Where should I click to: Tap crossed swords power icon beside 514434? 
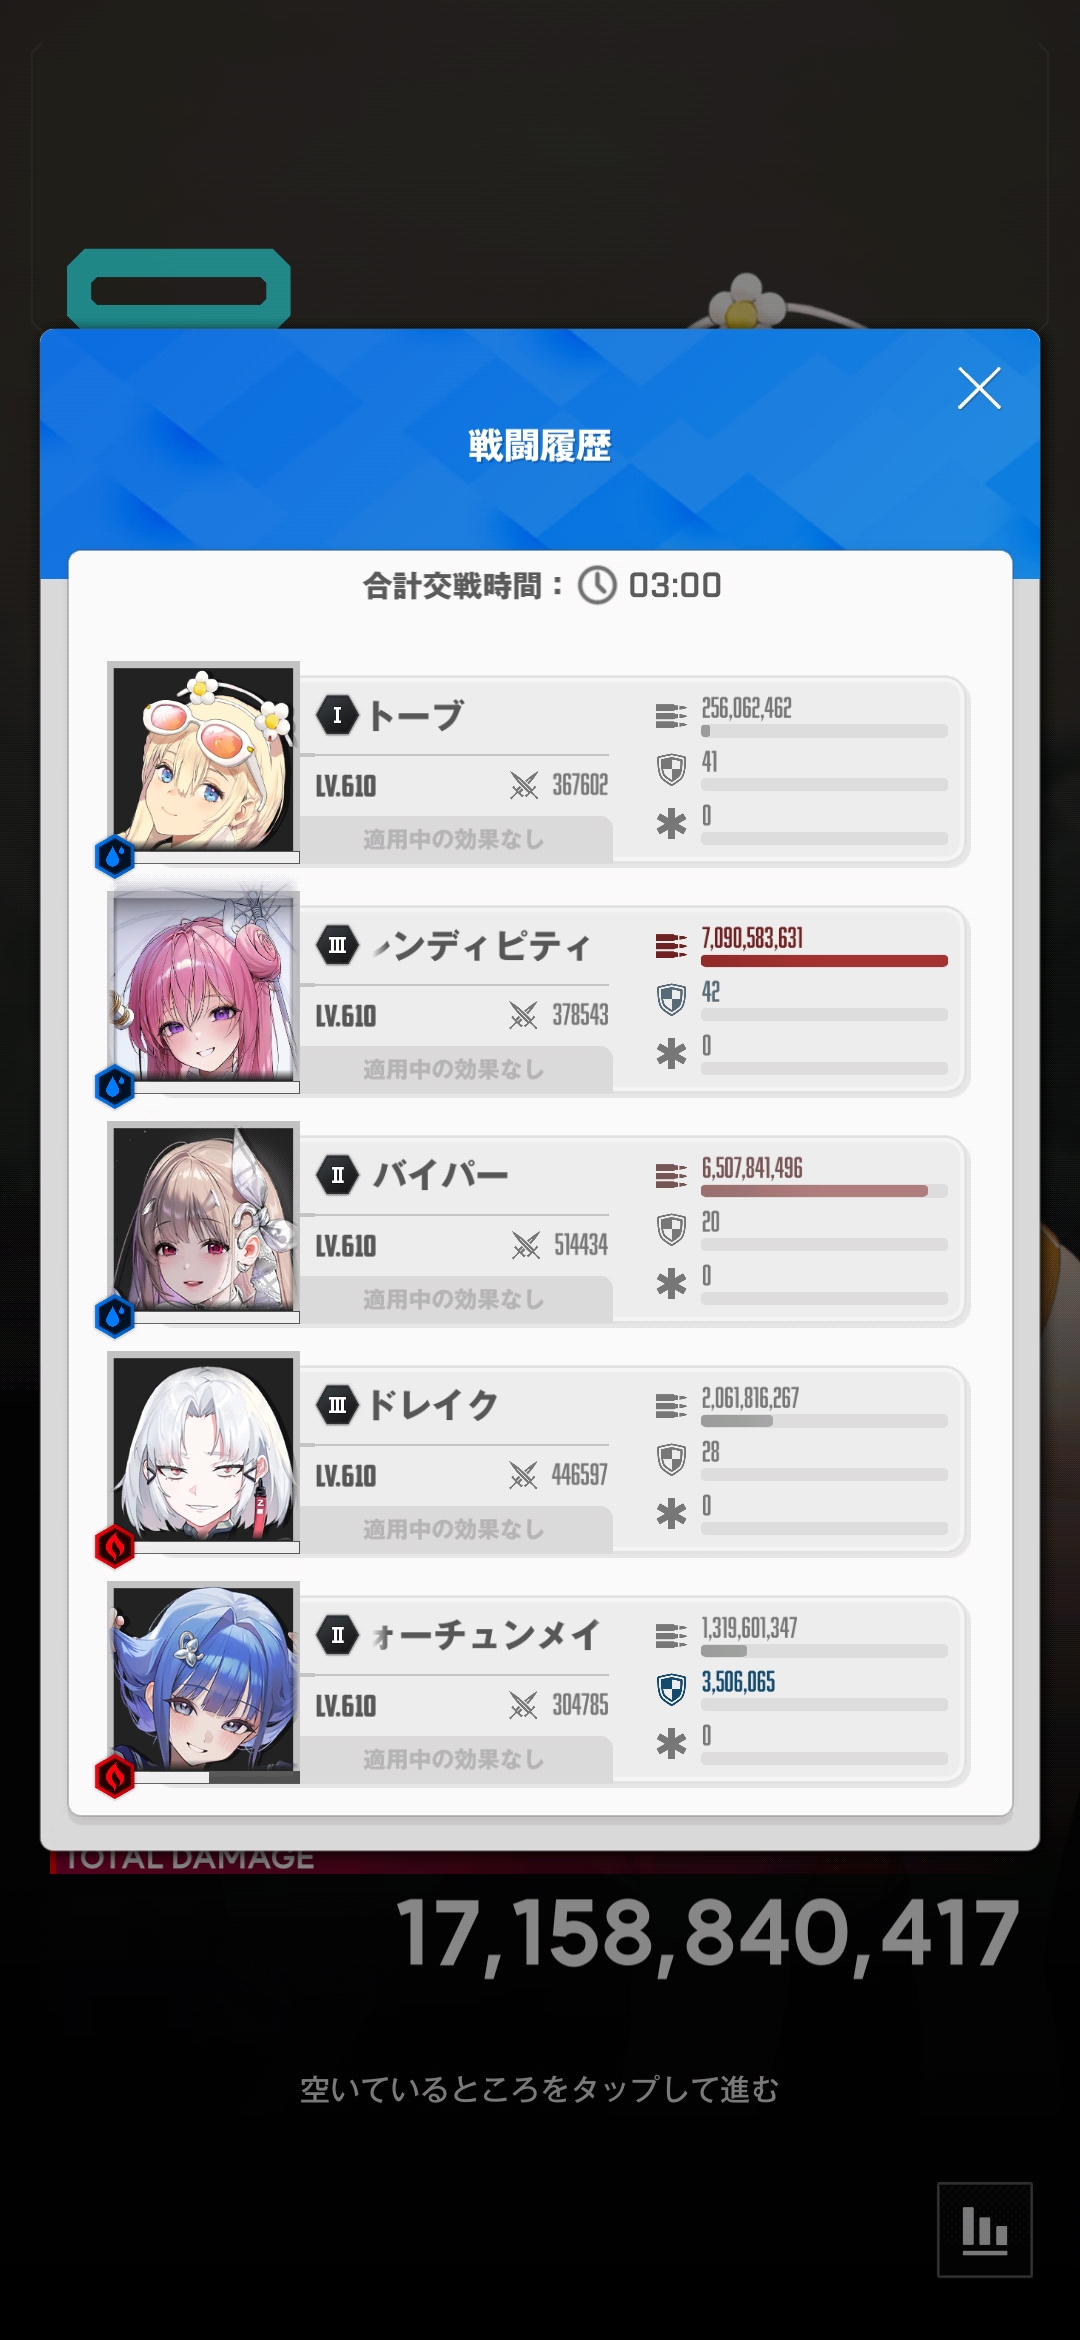pyautogui.click(x=525, y=1245)
